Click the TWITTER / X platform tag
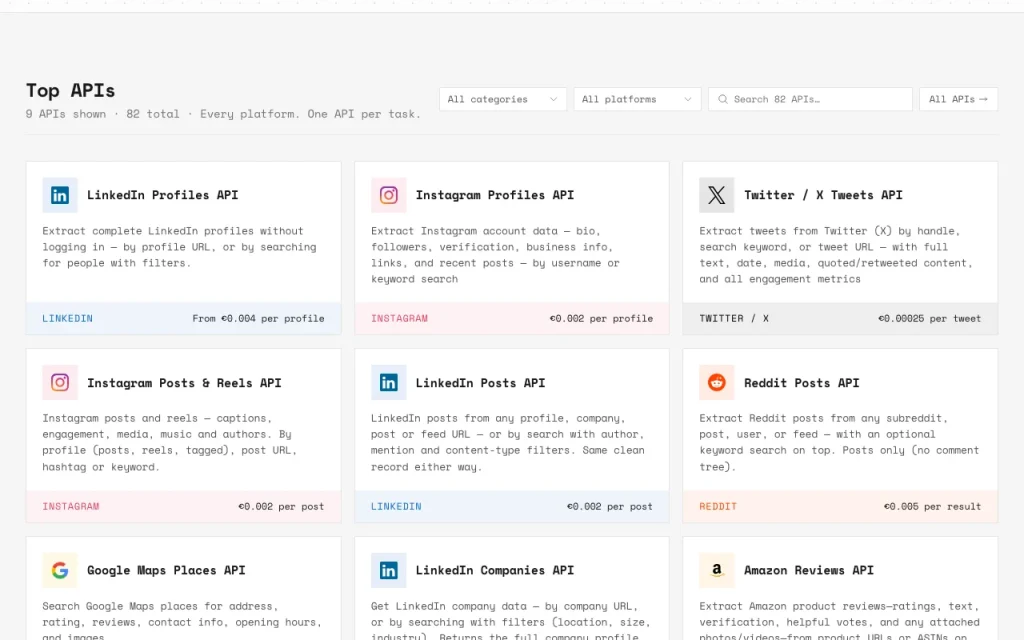This screenshot has width=1024, height=640. coord(734,319)
